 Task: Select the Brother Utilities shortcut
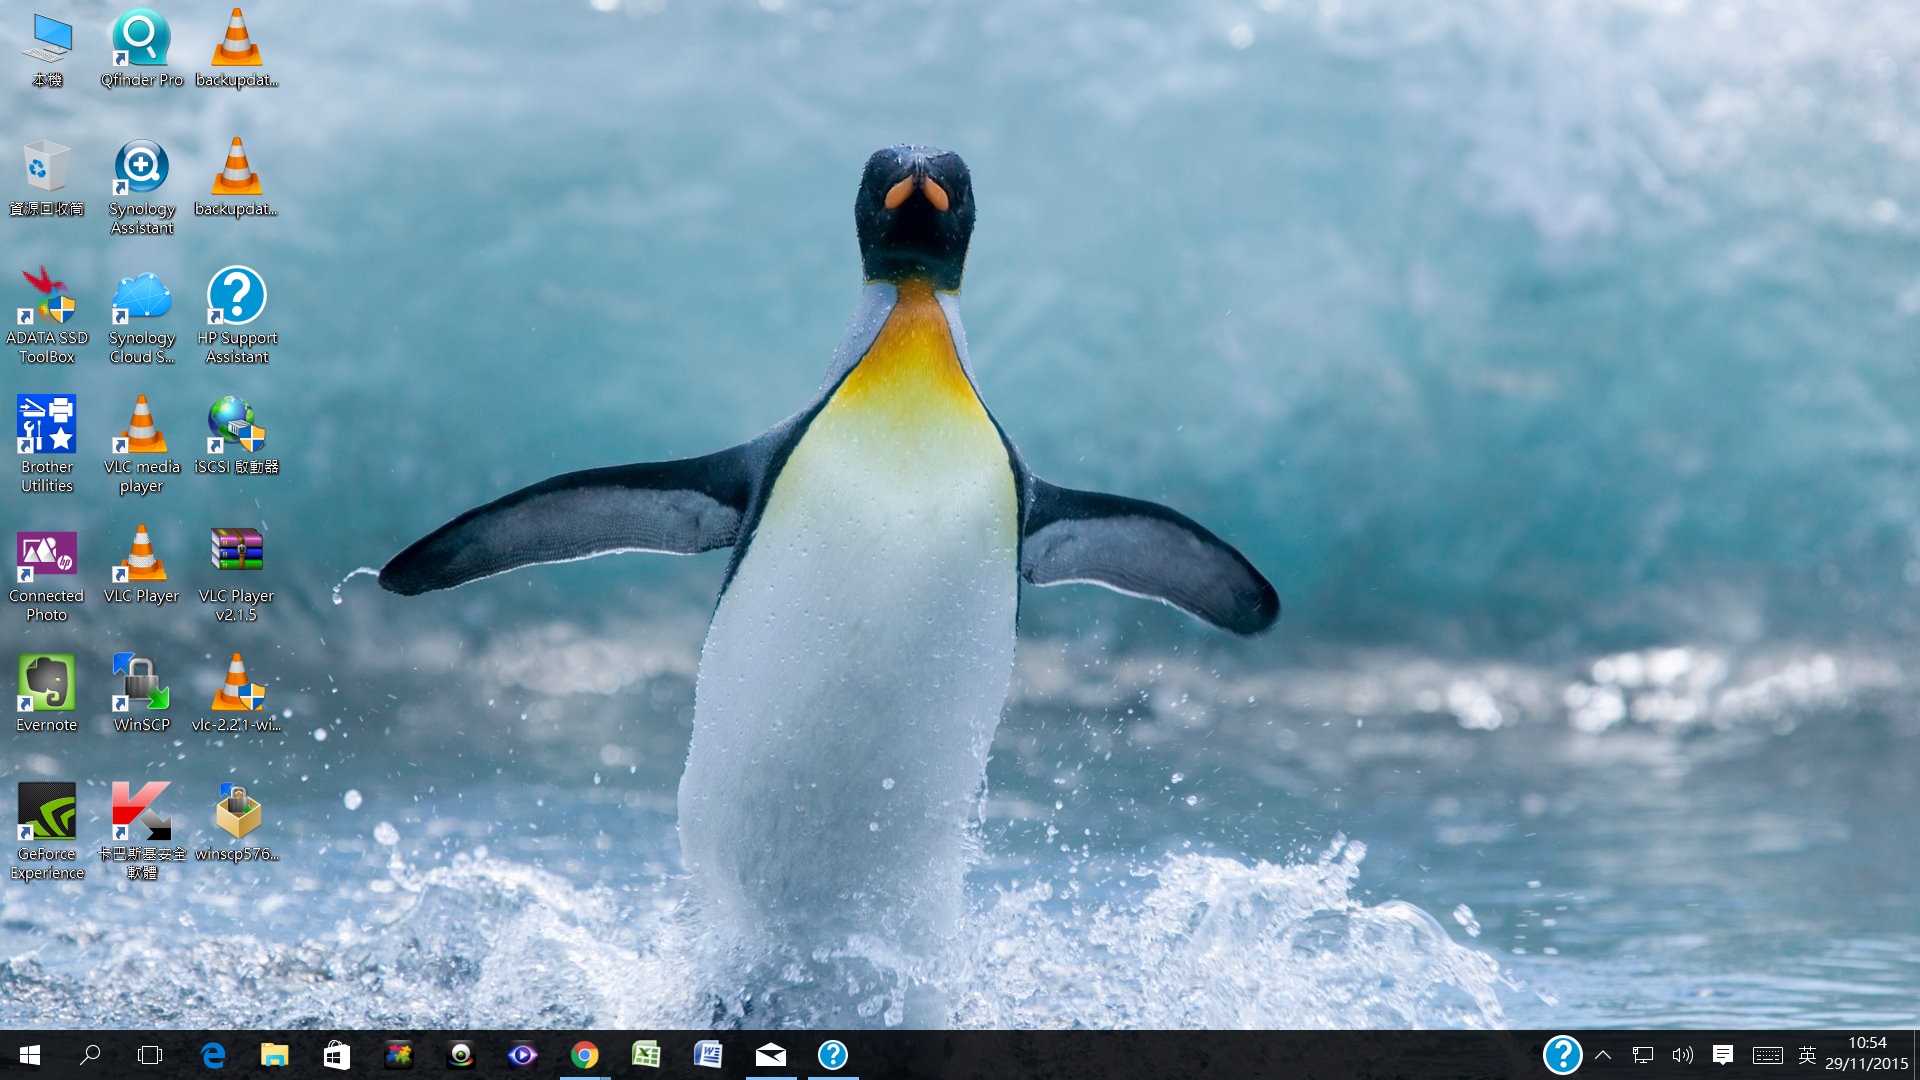[x=47, y=445]
